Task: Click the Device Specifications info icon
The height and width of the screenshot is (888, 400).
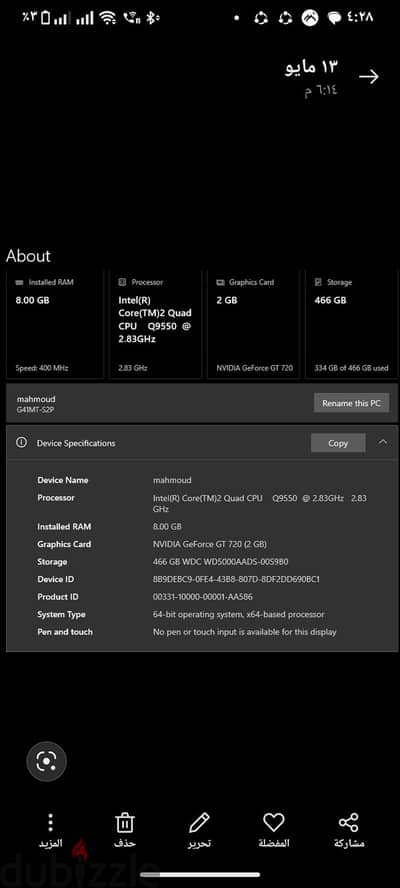Action: click(x=21, y=442)
